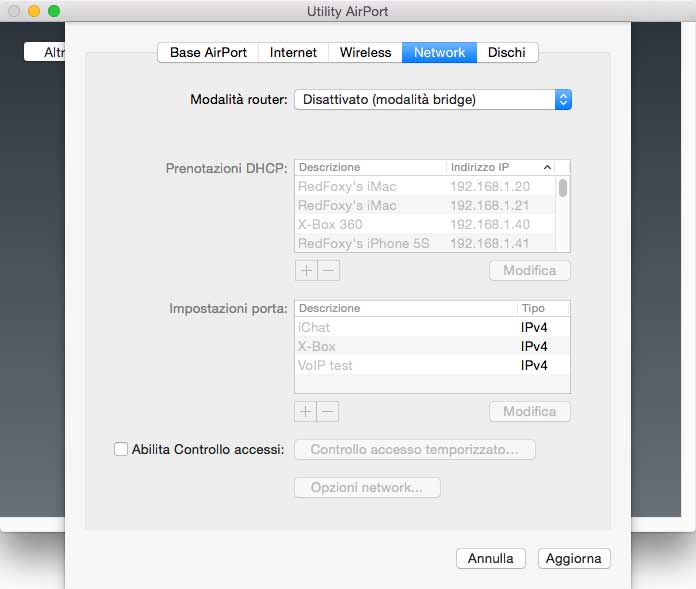Click Modifica under Impostazioni porta
Screen dimensions: 696x589
point(530,411)
